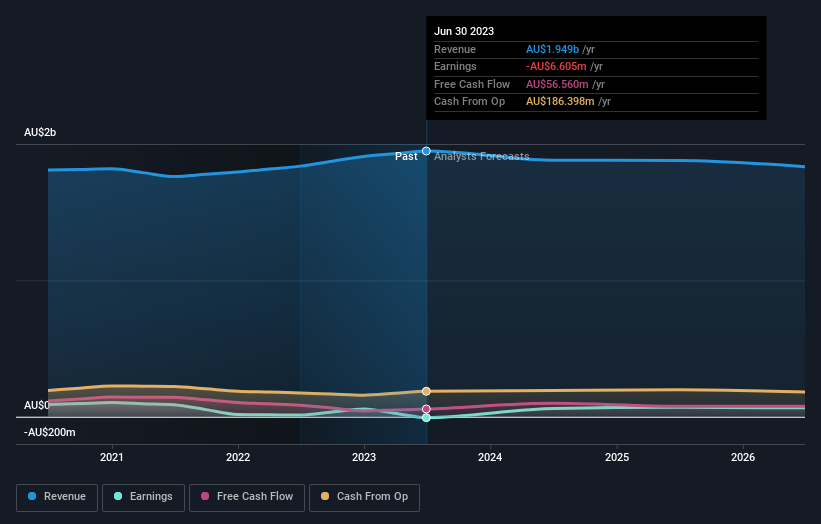The width and height of the screenshot is (821, 524).
Task: Click the 'Past' label on chart
Action: 406,157
